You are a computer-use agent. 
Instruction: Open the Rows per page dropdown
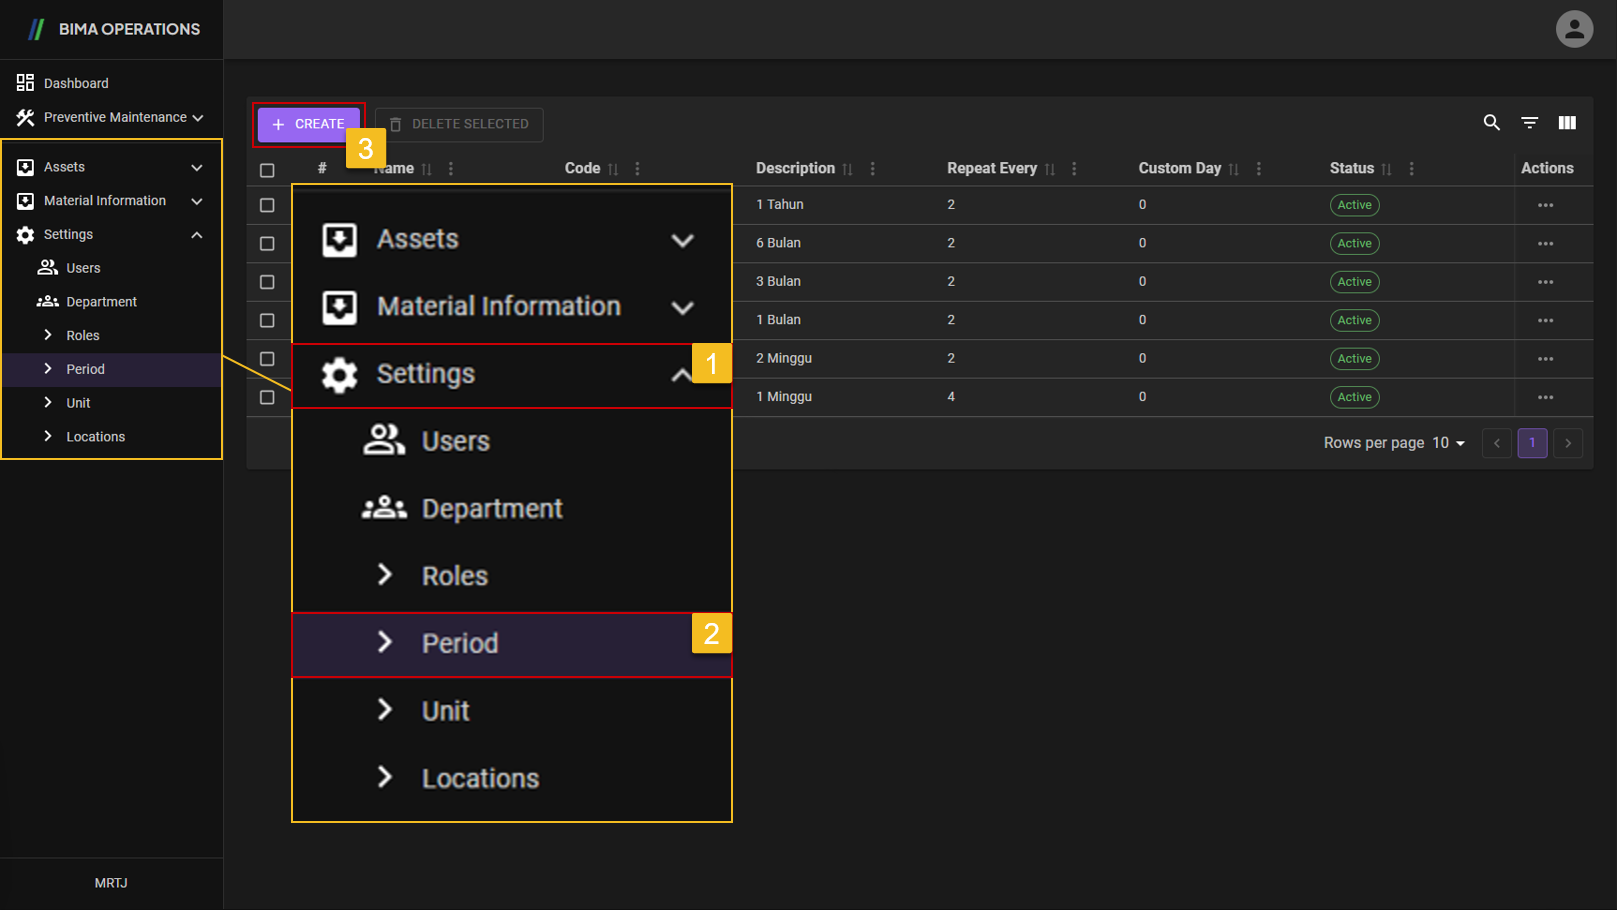point(1448,443)
